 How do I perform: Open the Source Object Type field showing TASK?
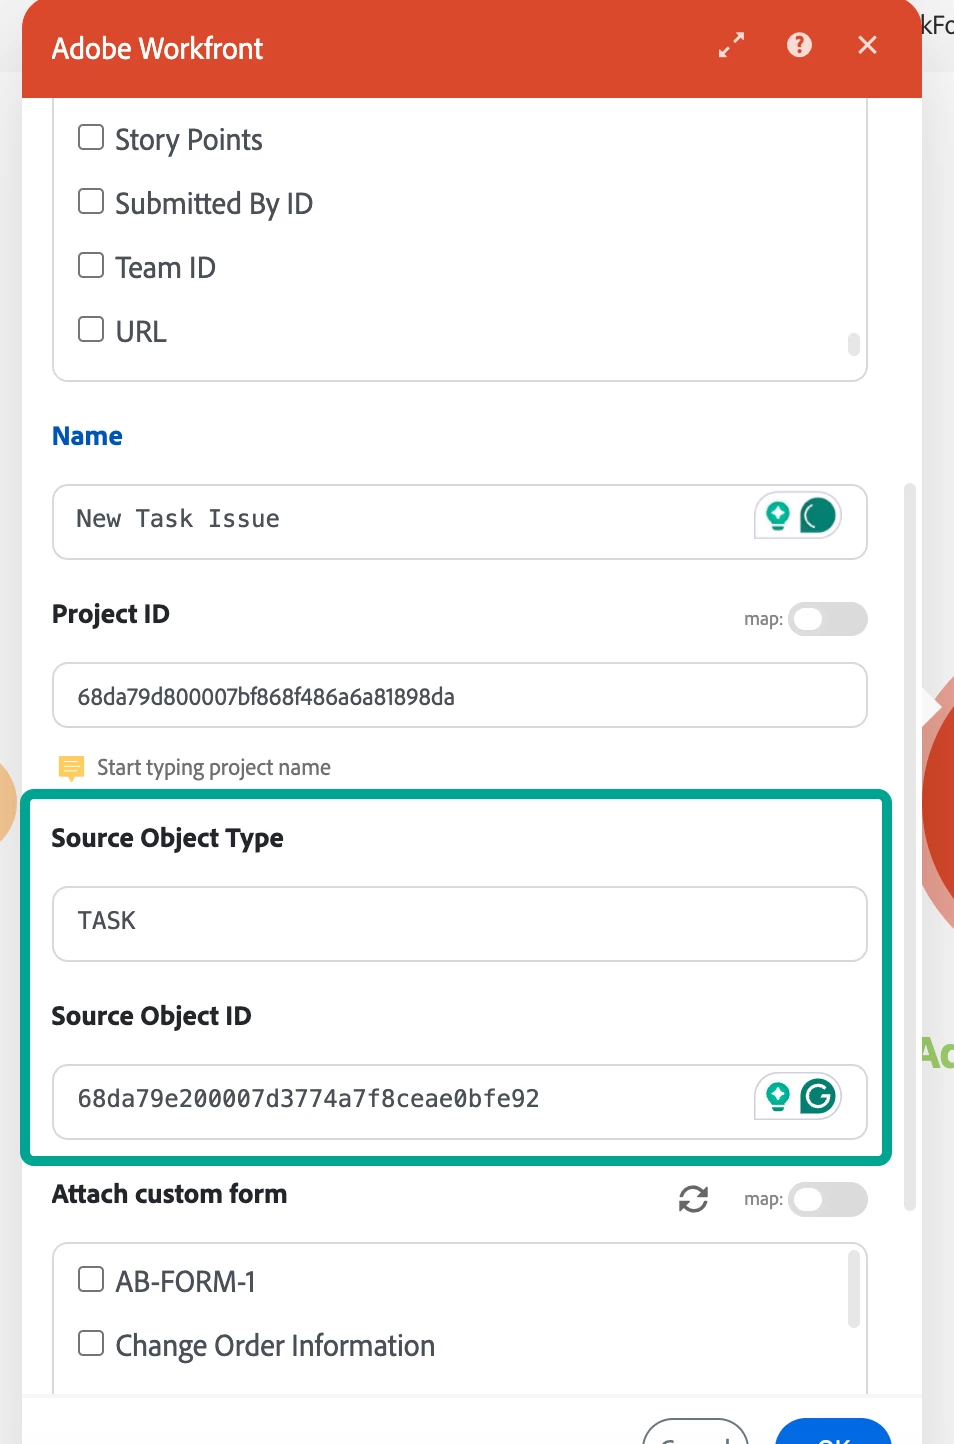tap(460, 924)
